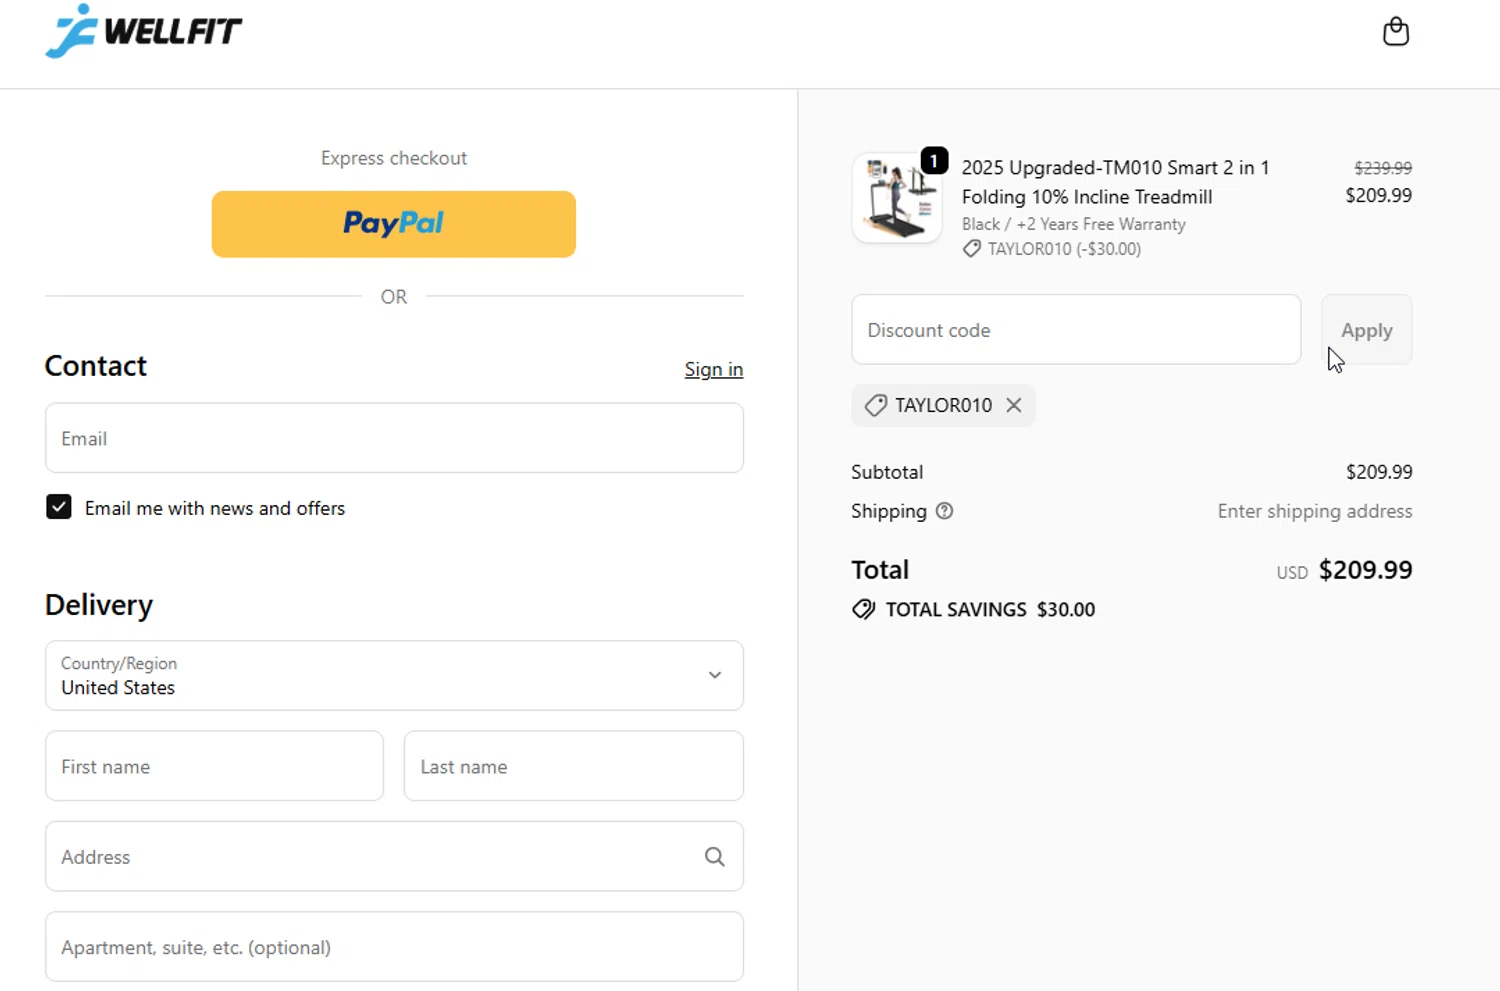This screenshot has height=991, width=1500.
Task: Click the treadmill product title text
Action: (x=1116, y=182)
